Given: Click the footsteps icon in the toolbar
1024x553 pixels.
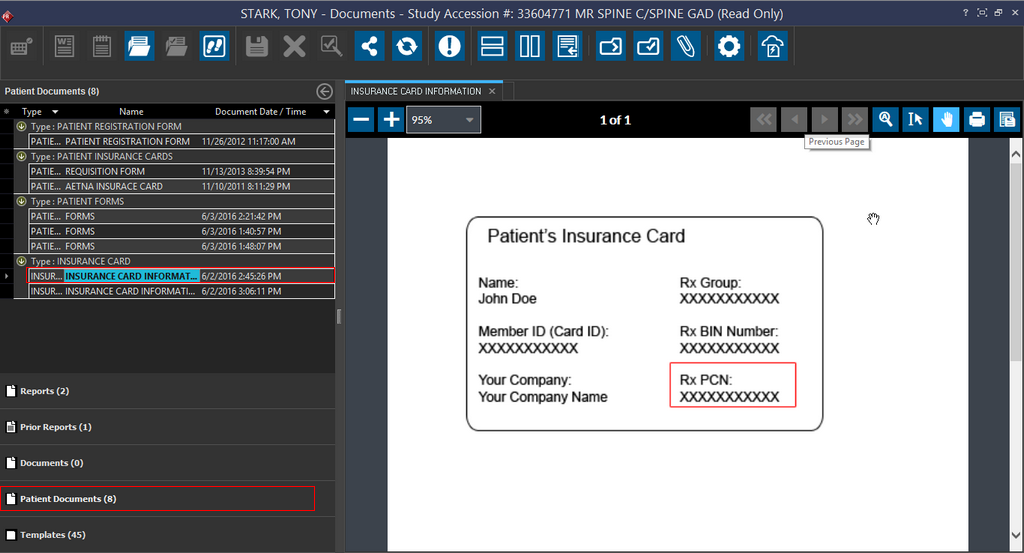Looking at the screenshot, I should tap(213, 46).
